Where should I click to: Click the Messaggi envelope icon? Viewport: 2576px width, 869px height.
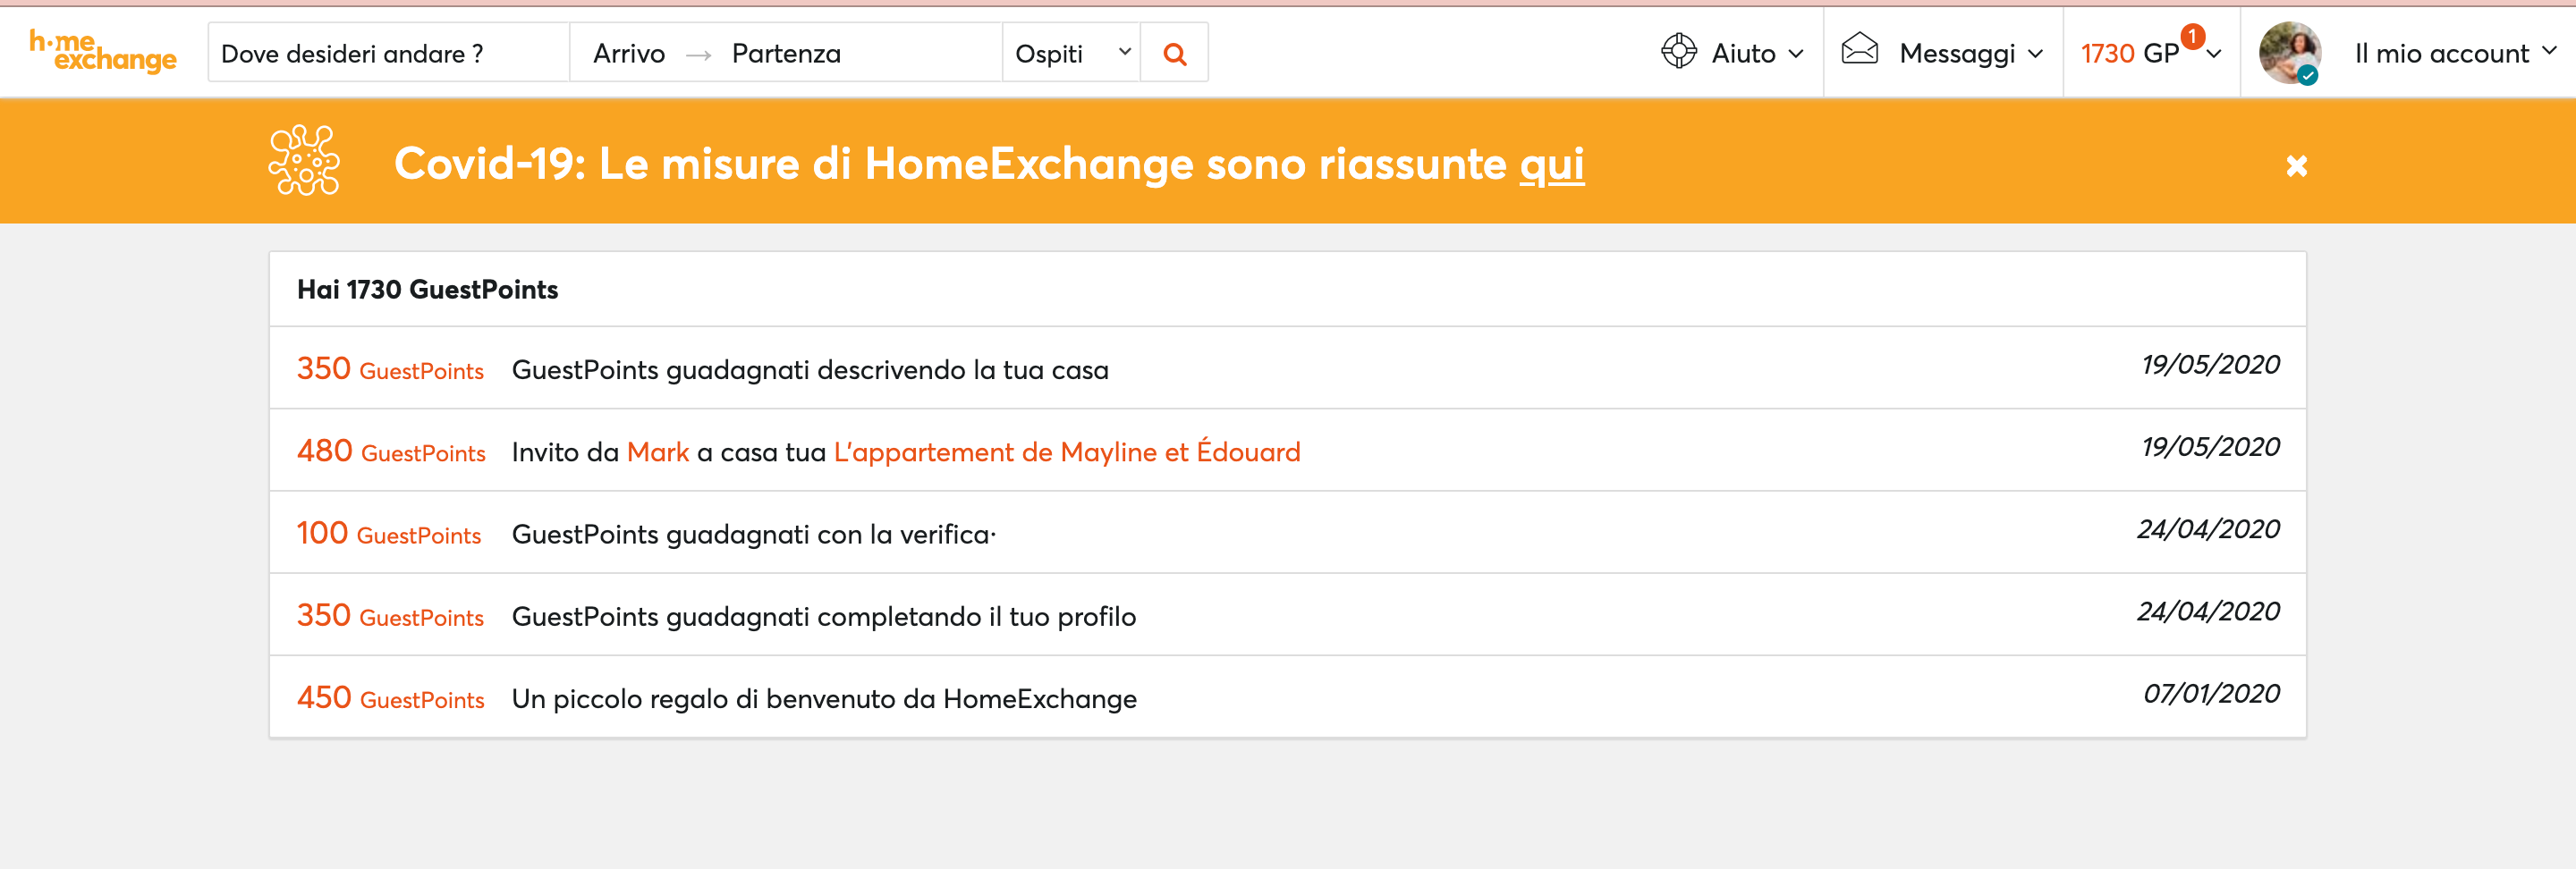(1860, 49)
